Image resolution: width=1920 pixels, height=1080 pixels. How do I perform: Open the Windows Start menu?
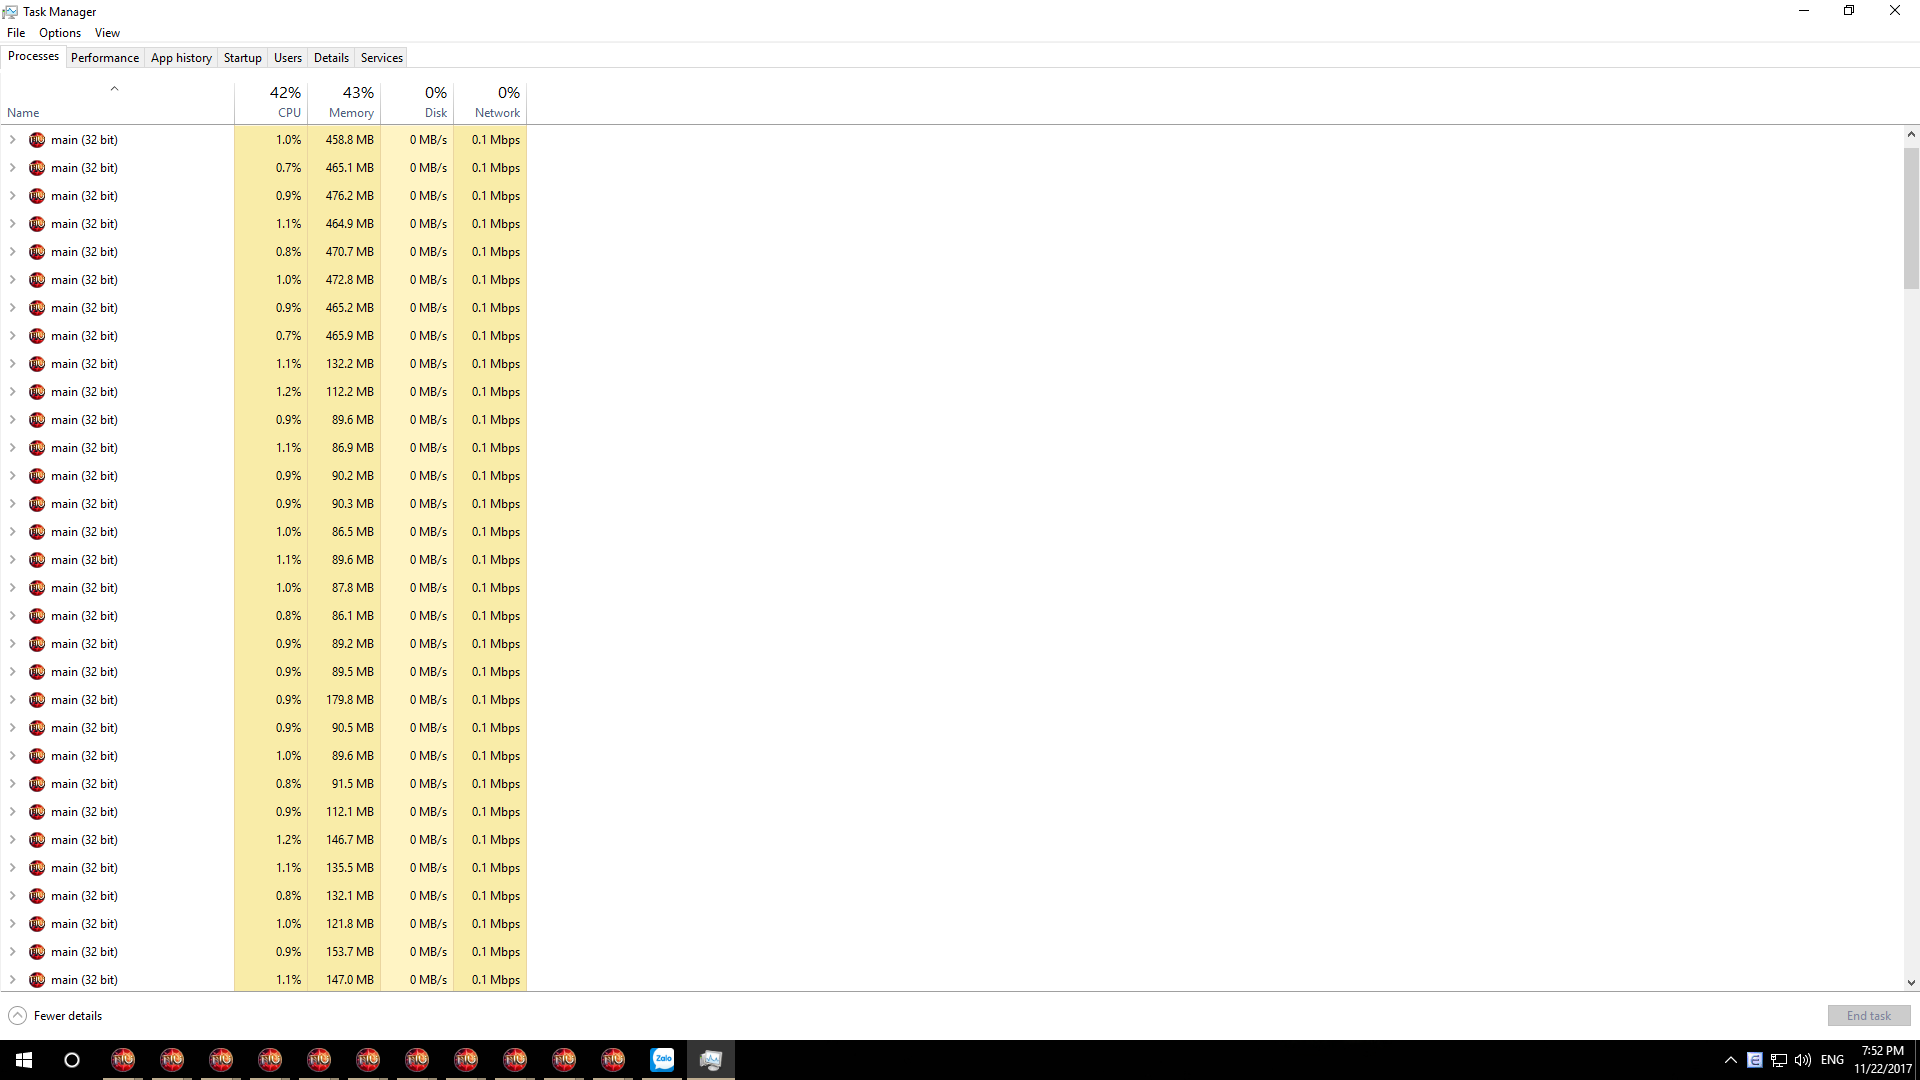tap(24, 1059)
